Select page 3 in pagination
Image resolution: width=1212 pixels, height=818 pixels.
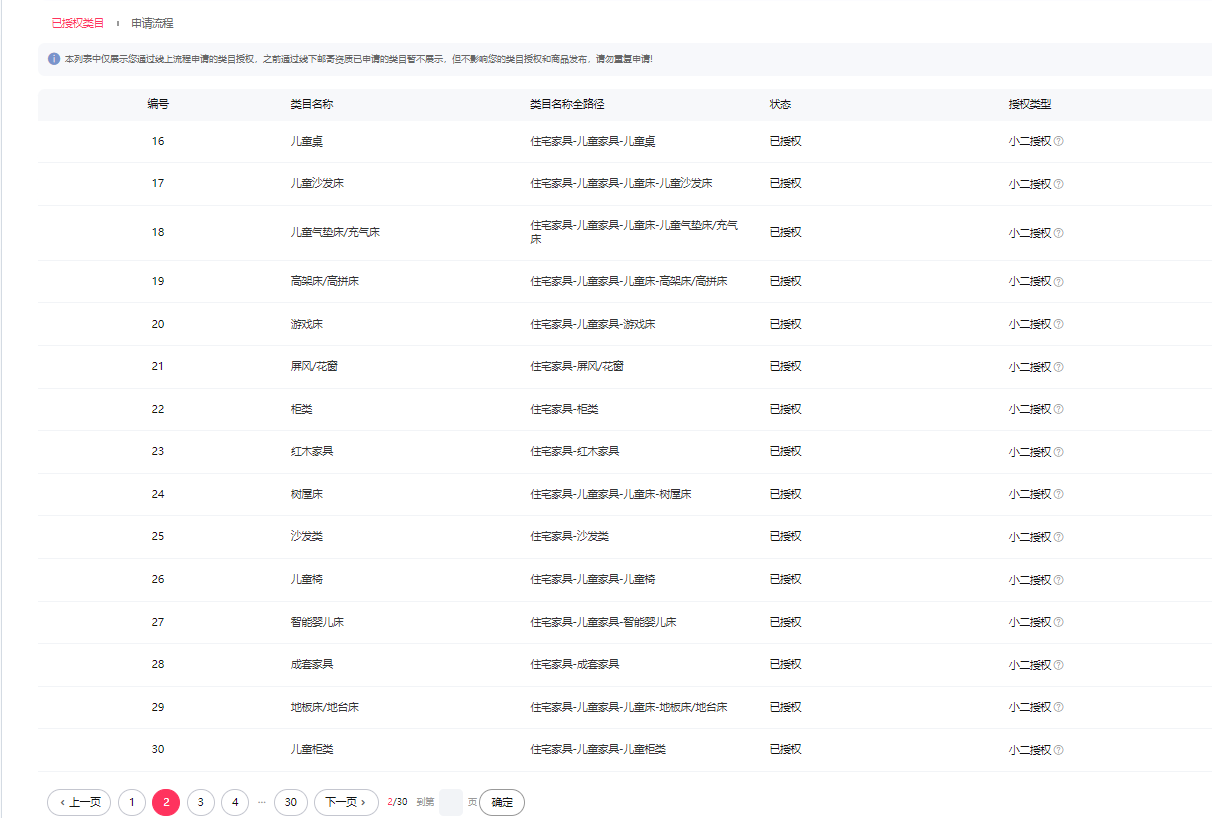[200, 802]
